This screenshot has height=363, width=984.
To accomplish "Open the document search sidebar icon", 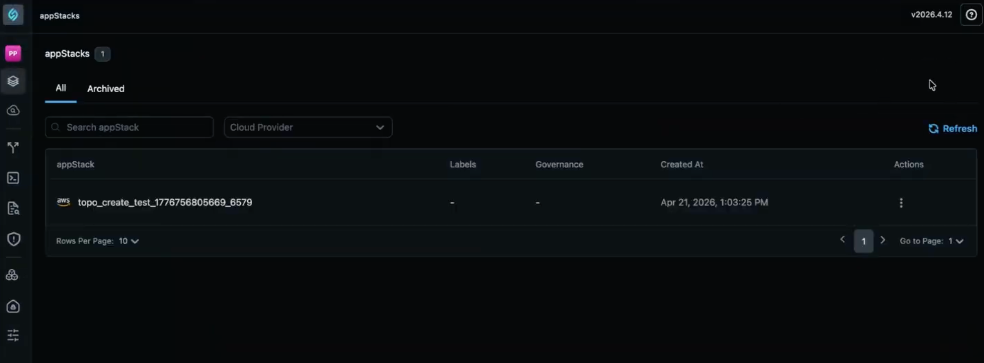I will pyautogui.click(x=13, y=209).
